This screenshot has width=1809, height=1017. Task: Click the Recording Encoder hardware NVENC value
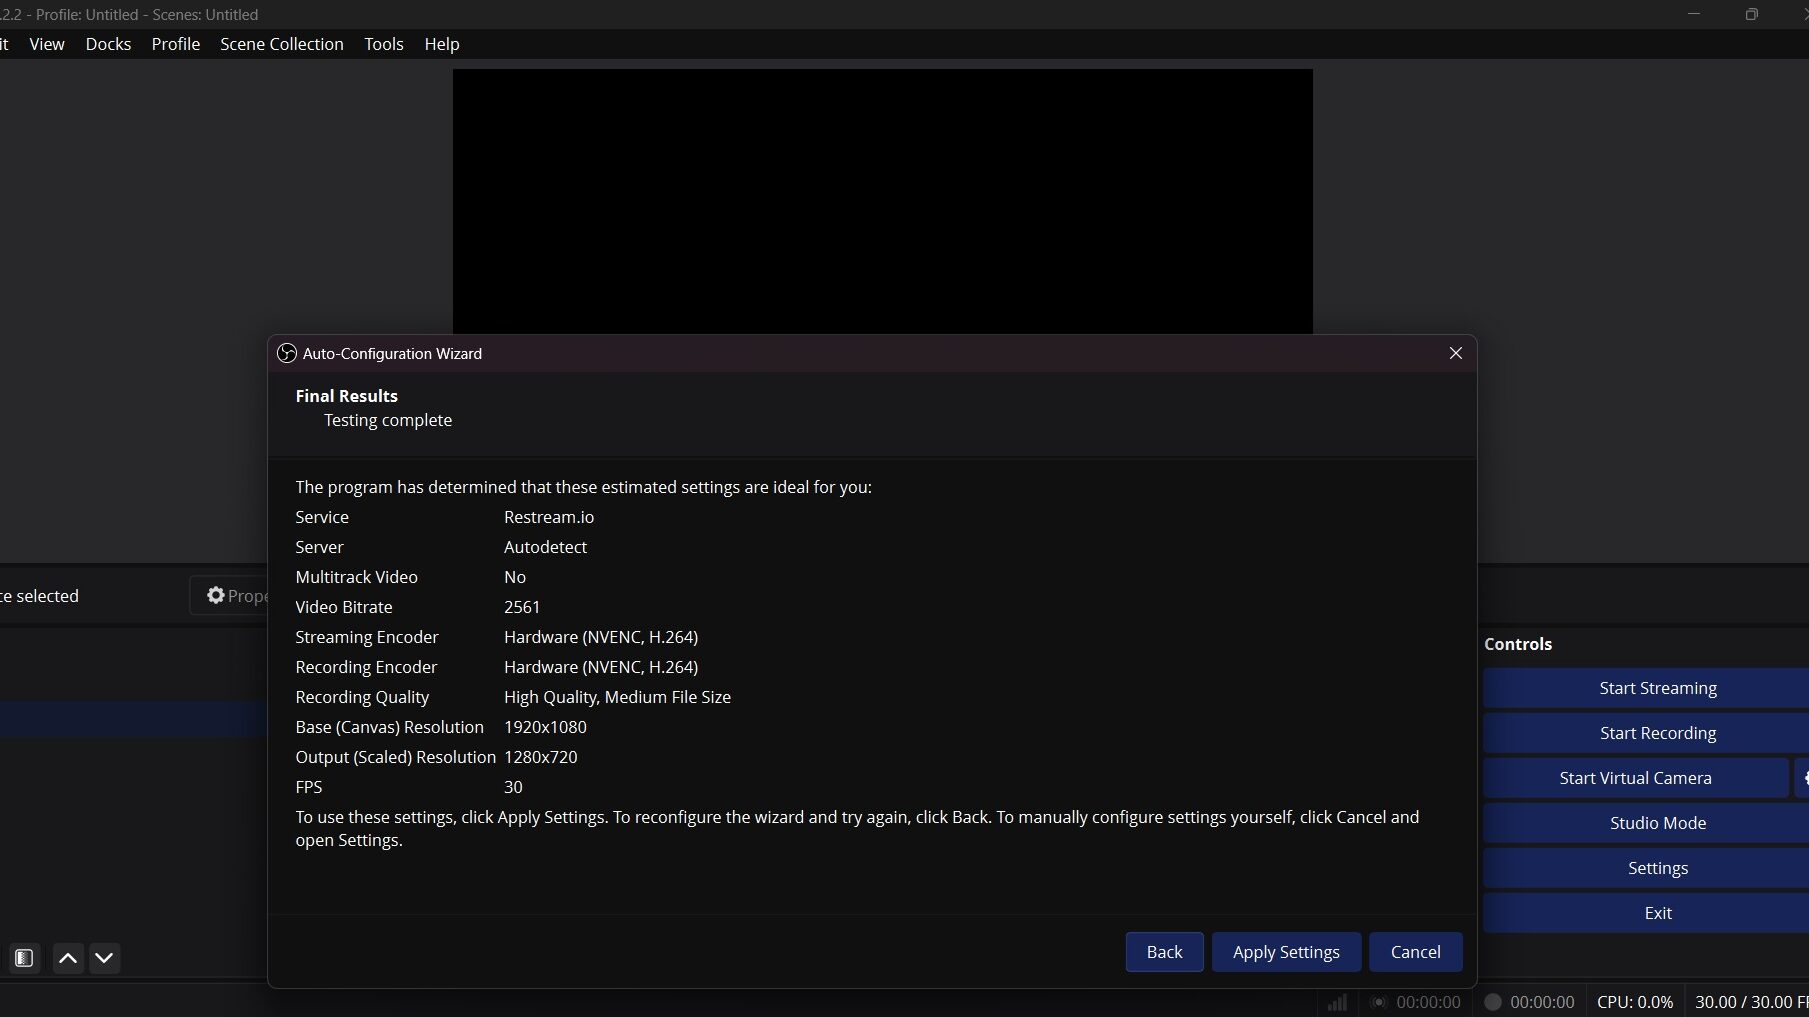(x=601, y=667)
